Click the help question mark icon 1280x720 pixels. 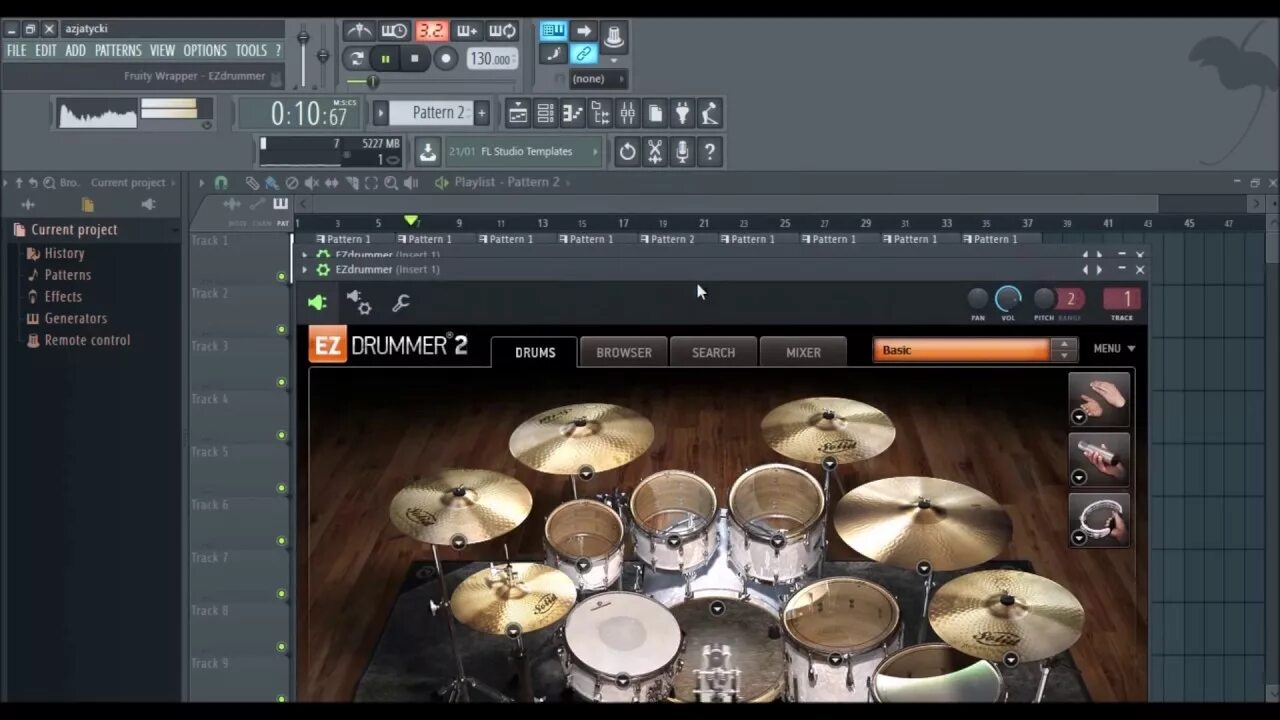tap(709, 152)
